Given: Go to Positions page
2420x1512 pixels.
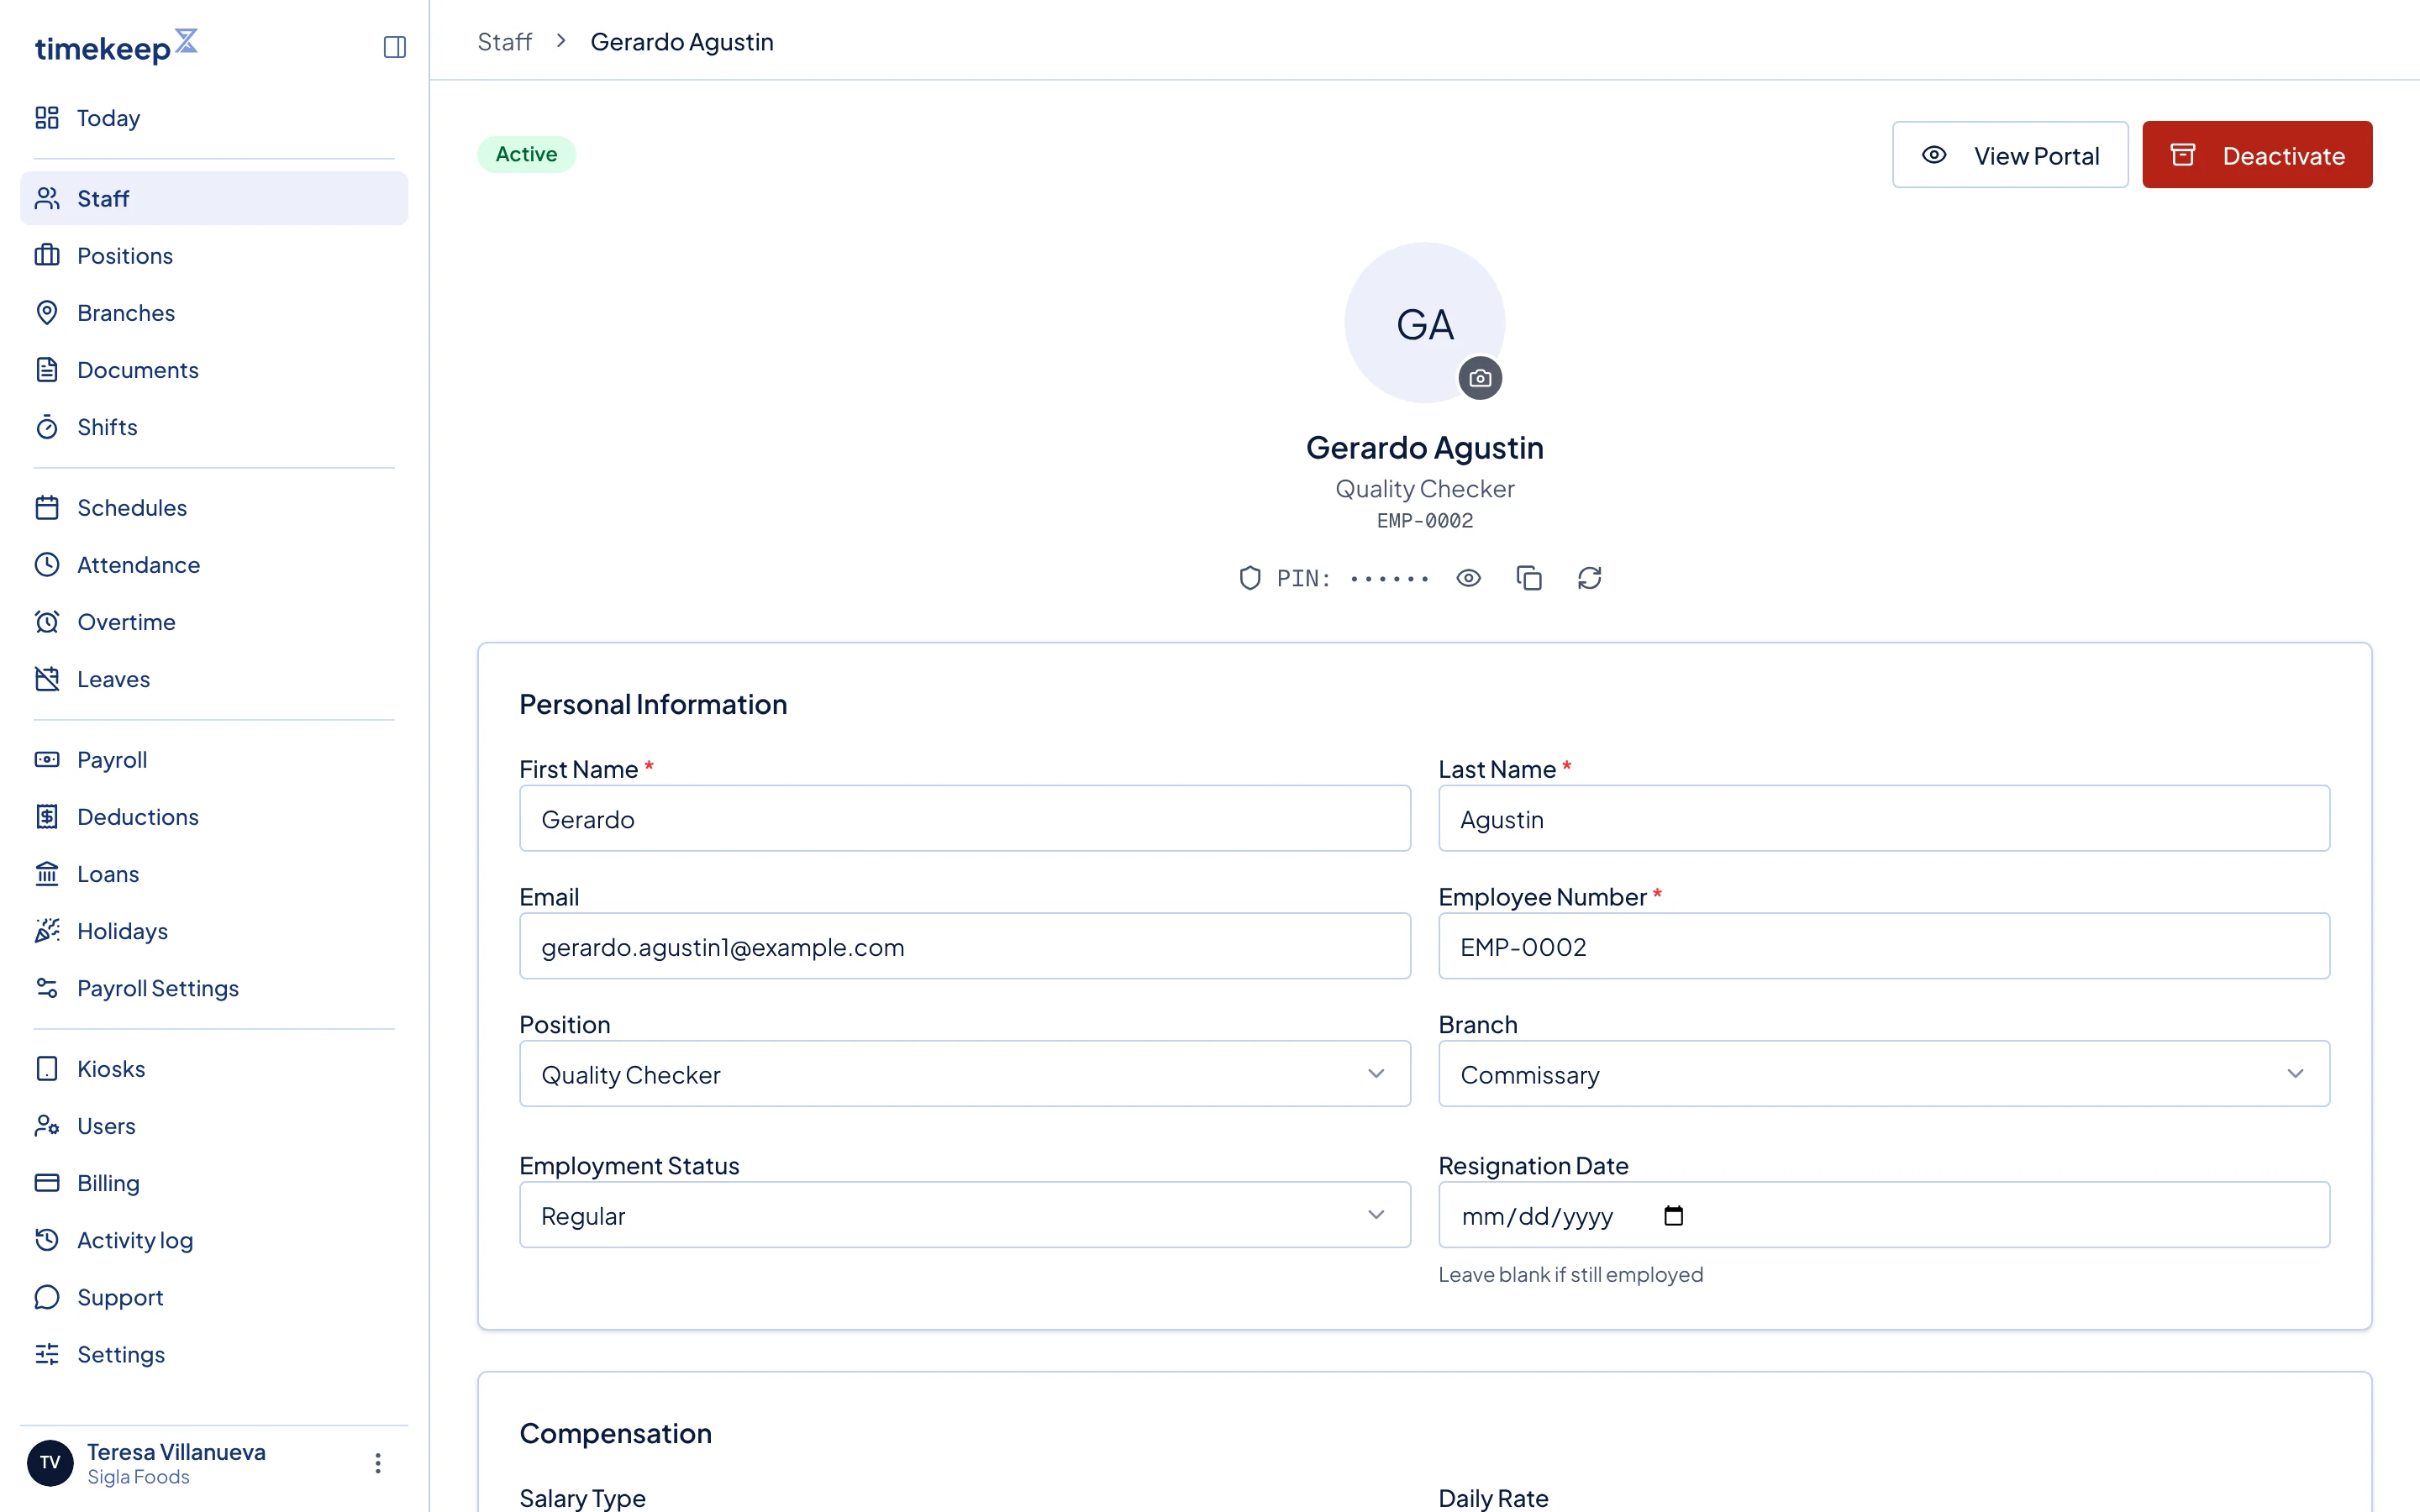Looking at the screenshot, I should (214, 256).
